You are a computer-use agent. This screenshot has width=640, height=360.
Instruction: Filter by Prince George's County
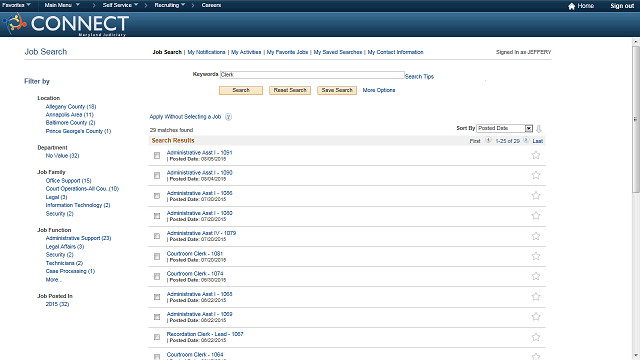point(78,131)
